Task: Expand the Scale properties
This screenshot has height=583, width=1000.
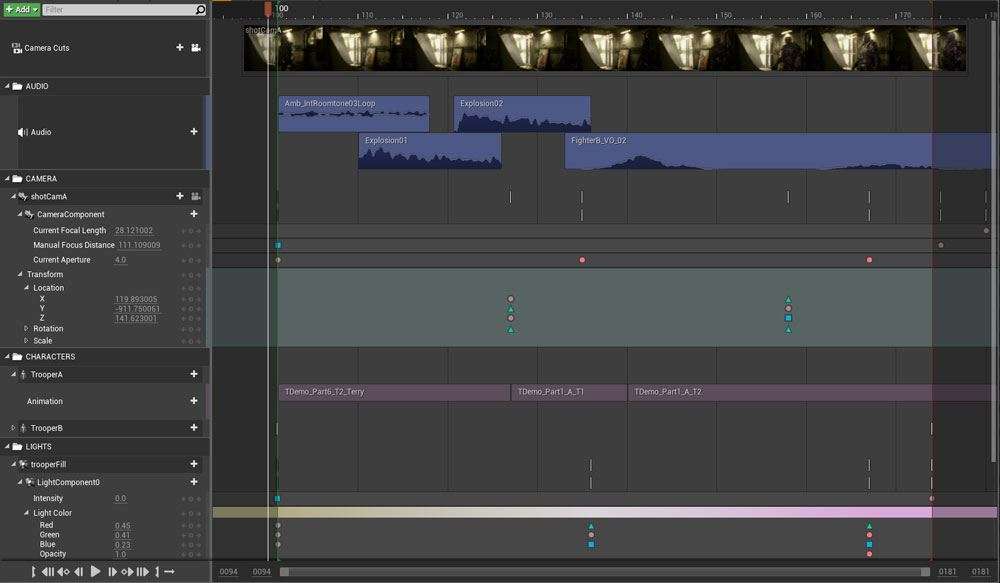Action: point(26,341)
